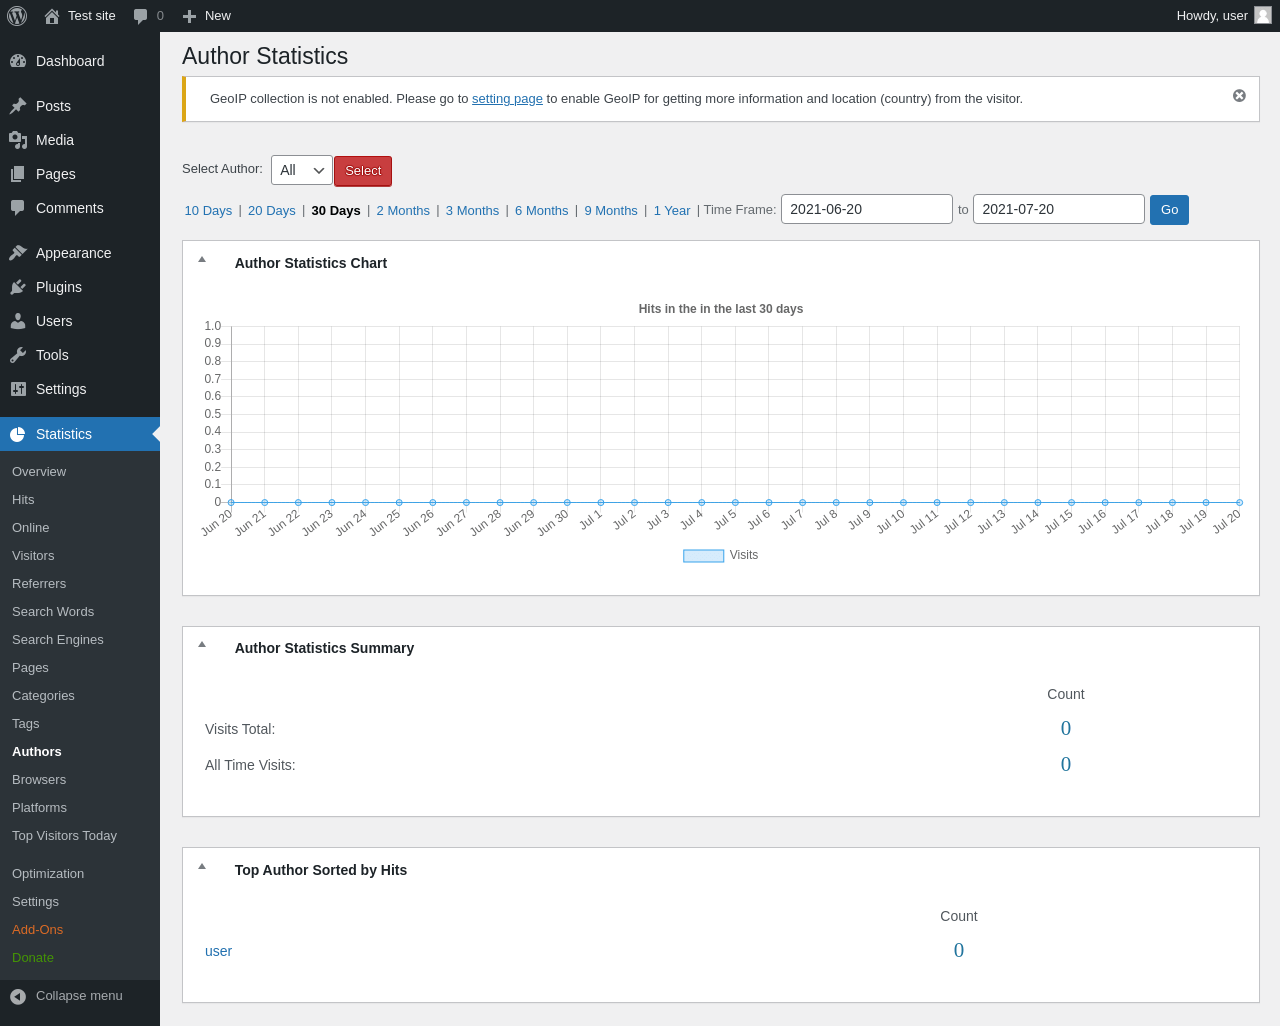Click the WordPress logo icon

point(17,16)
